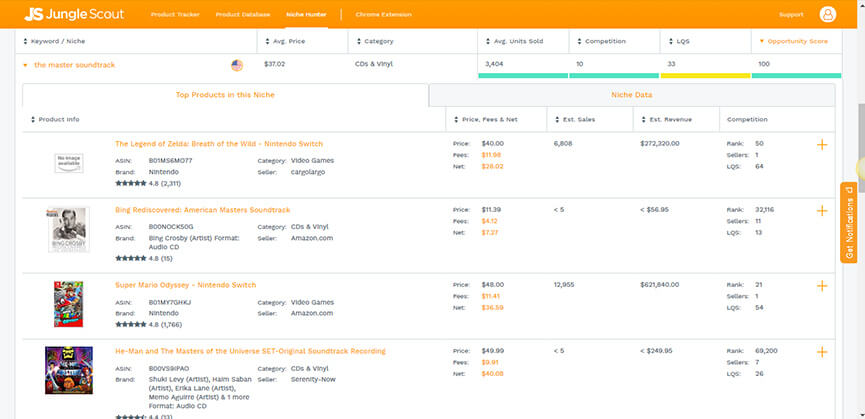Viewport: 865px width, 419px height.
Task: Click the Rank 69,200 value
Action: [x=766, y=351]
